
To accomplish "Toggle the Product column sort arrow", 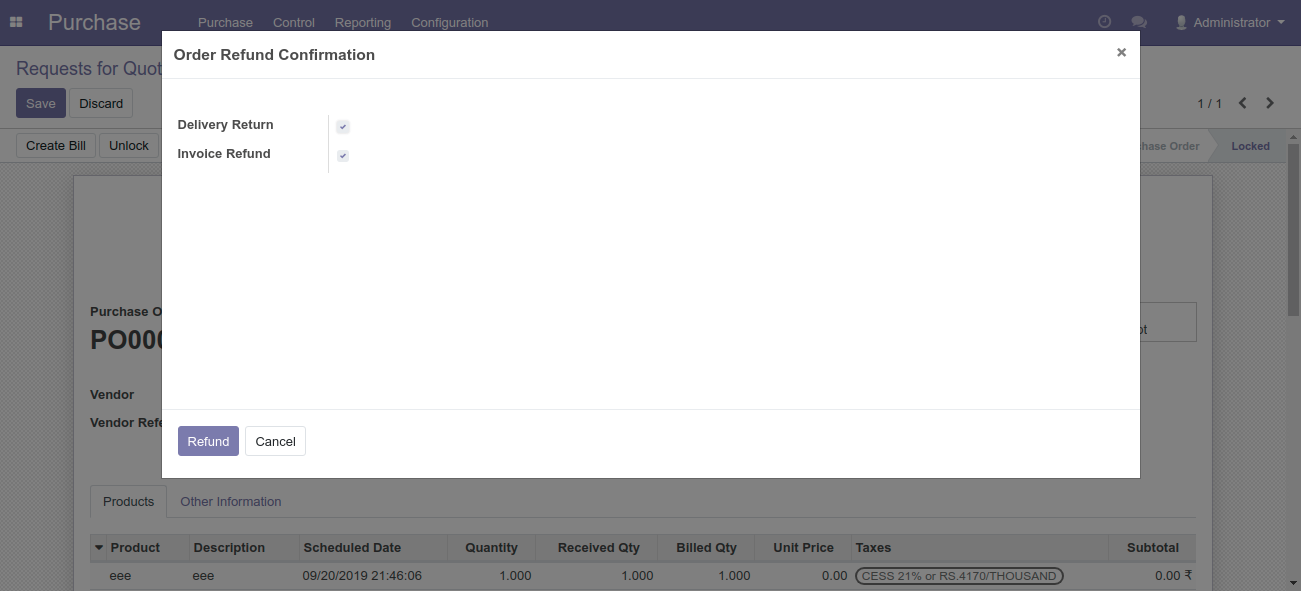I will [x=98, y=547].
